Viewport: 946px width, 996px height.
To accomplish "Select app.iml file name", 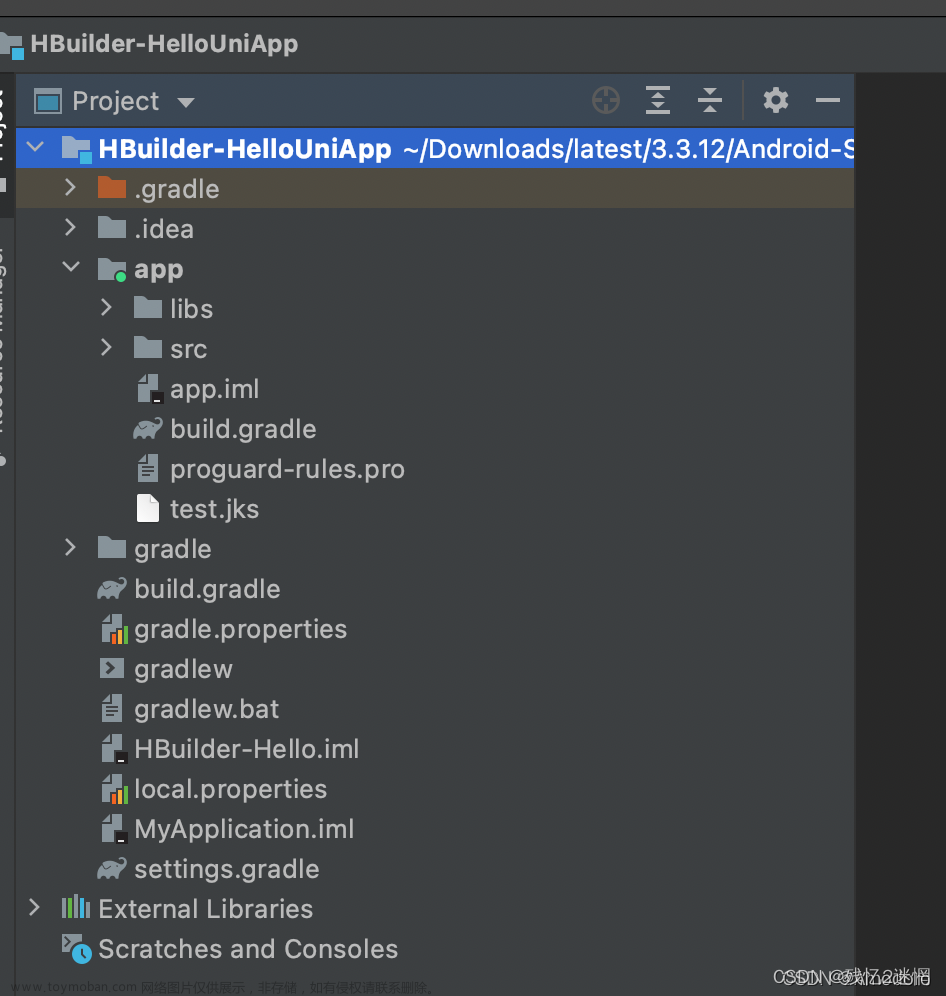I will click(x=215, y=389).
